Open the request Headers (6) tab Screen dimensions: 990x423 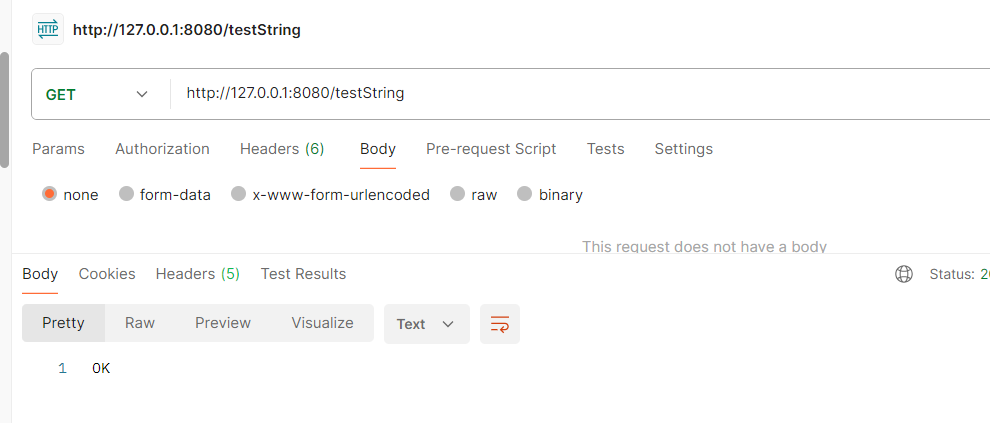(282, 149)
